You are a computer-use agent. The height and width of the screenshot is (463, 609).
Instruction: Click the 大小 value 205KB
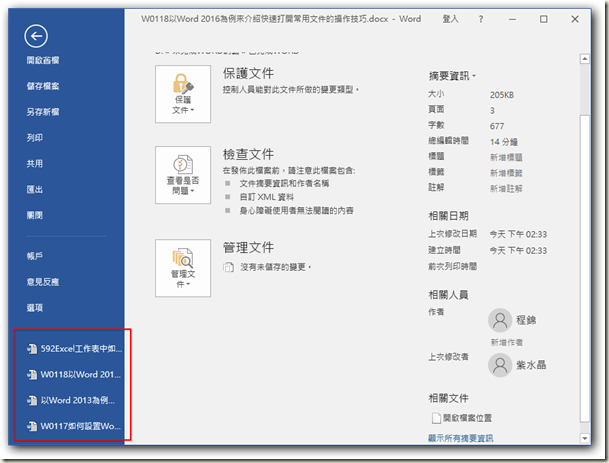[x=502, y=95]
